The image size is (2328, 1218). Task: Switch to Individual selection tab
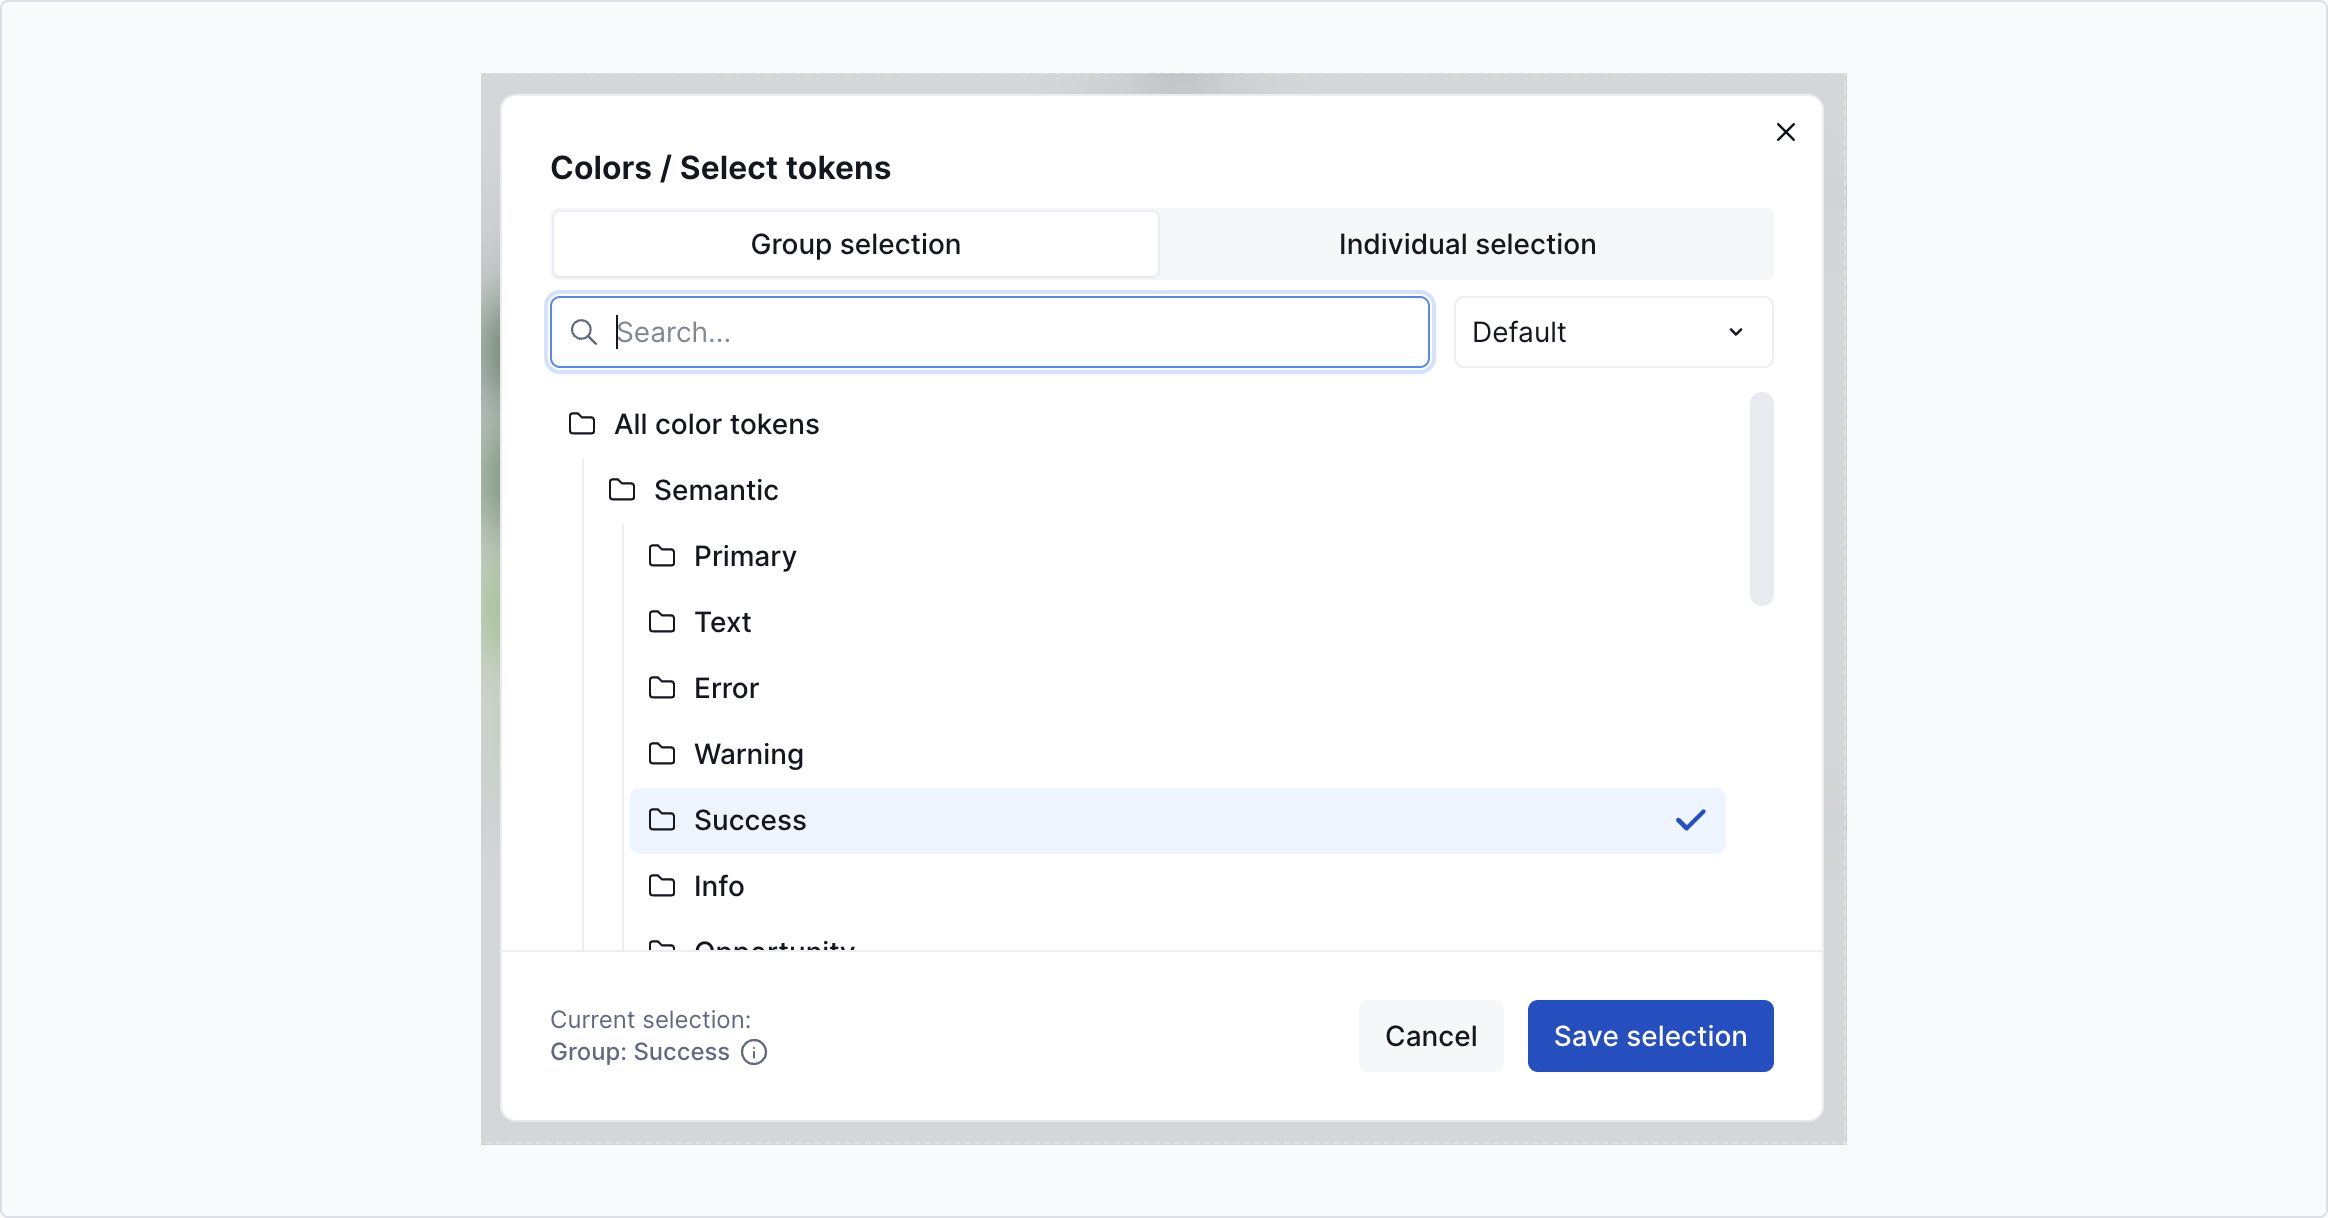tap(1466, 244)
